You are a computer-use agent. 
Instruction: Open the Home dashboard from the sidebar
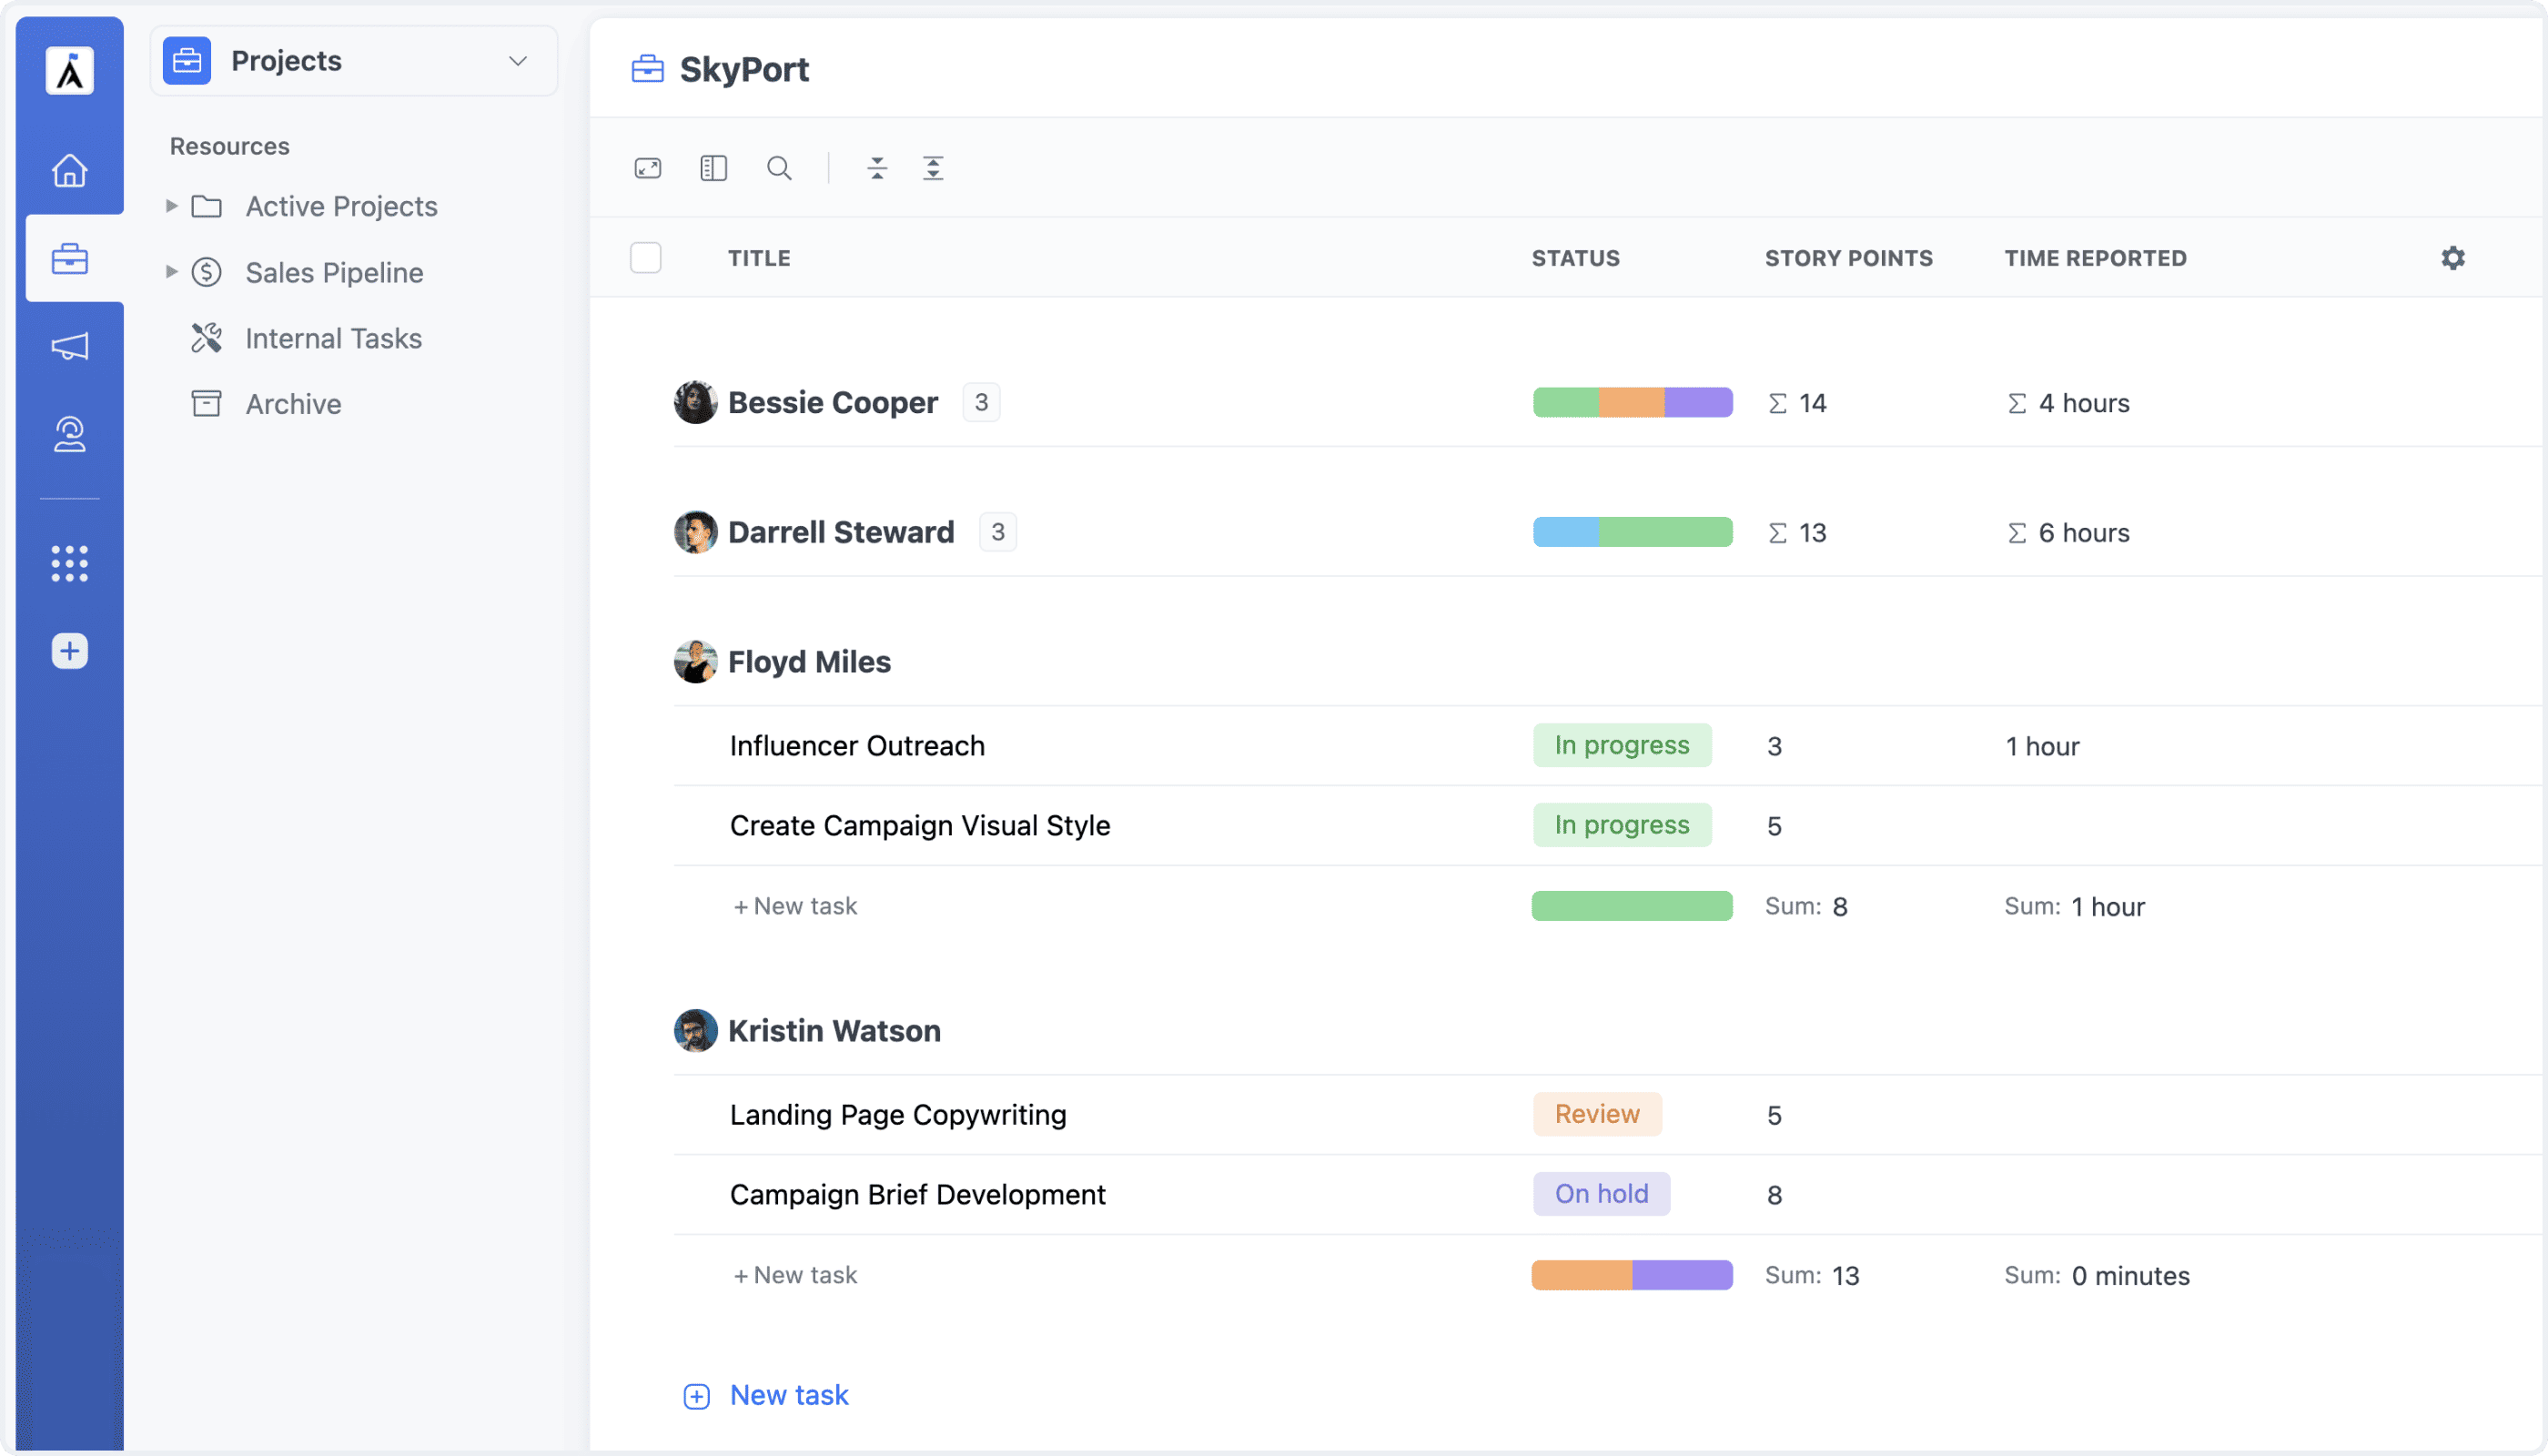pyautogui.click(x=69, y=171)
